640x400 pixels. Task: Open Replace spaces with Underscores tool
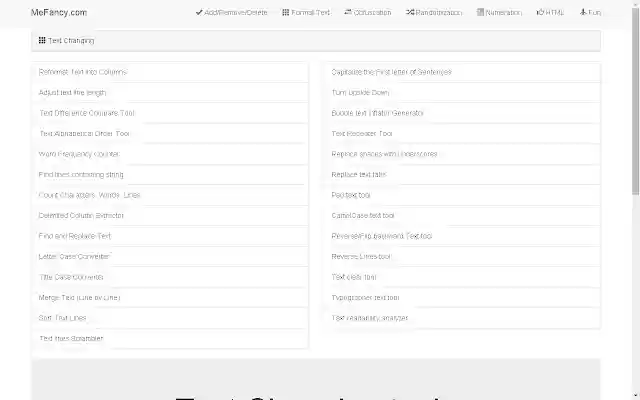384,154
